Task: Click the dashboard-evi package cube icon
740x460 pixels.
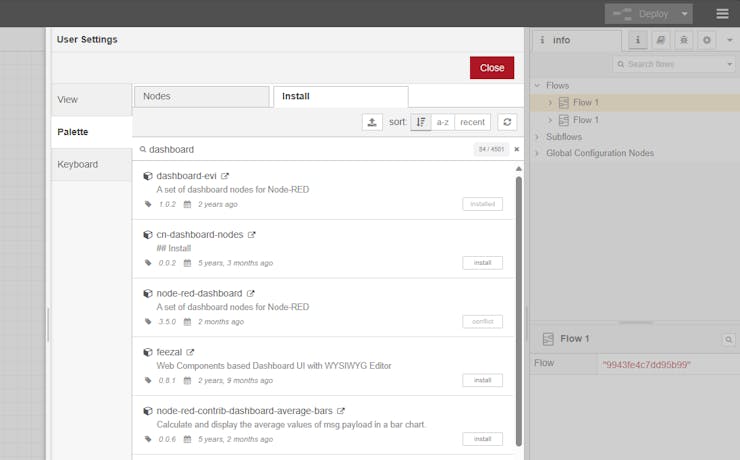Action: click(x=148, y=176)
